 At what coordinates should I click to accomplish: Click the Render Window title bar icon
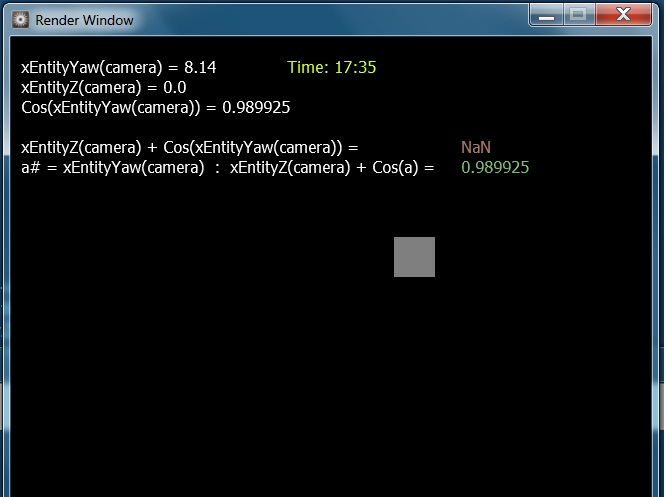(x=20, y=19)
